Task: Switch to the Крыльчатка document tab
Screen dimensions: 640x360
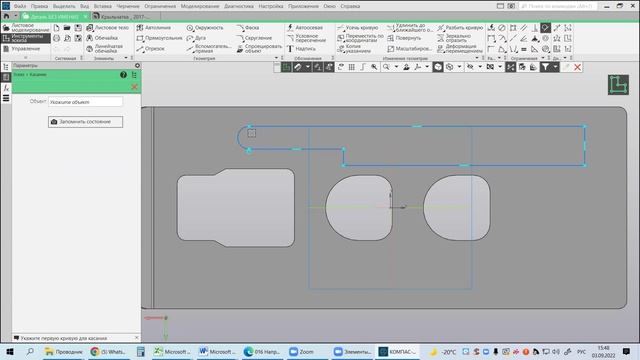Action: pos(125,17)
